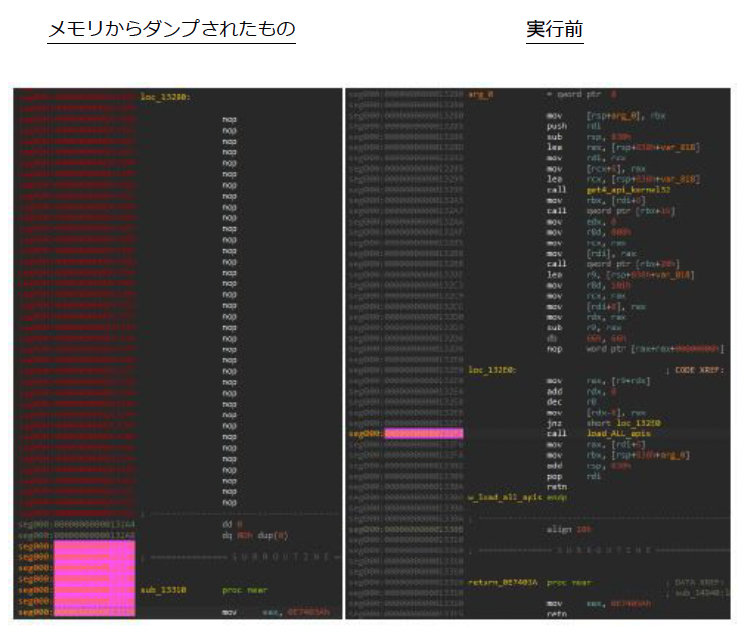Click 'mov eax' below return_0E7403A
The width and height of the screenshot is (747, 632).
coord(598,604)
